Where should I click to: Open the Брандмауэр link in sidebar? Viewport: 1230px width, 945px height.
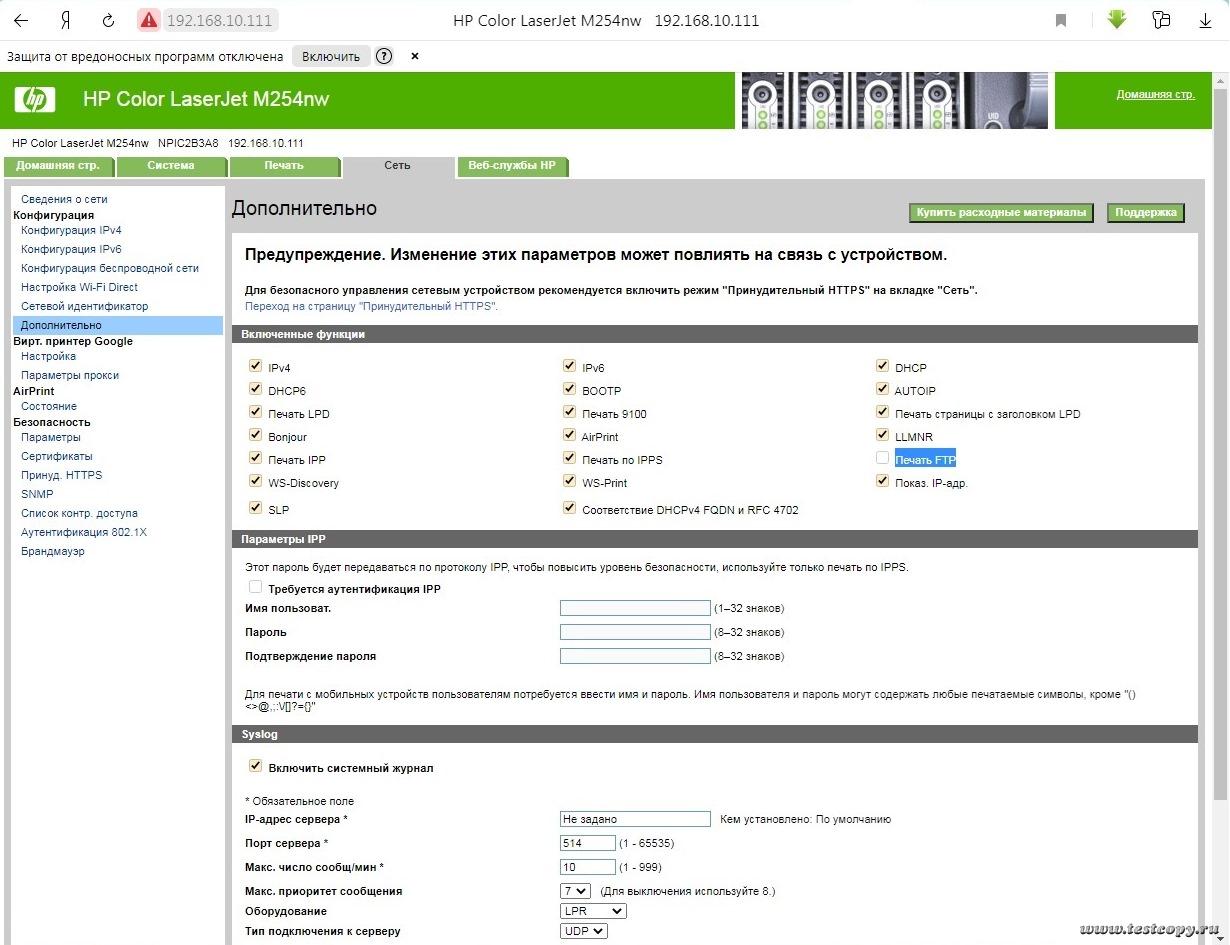(52, 551)
